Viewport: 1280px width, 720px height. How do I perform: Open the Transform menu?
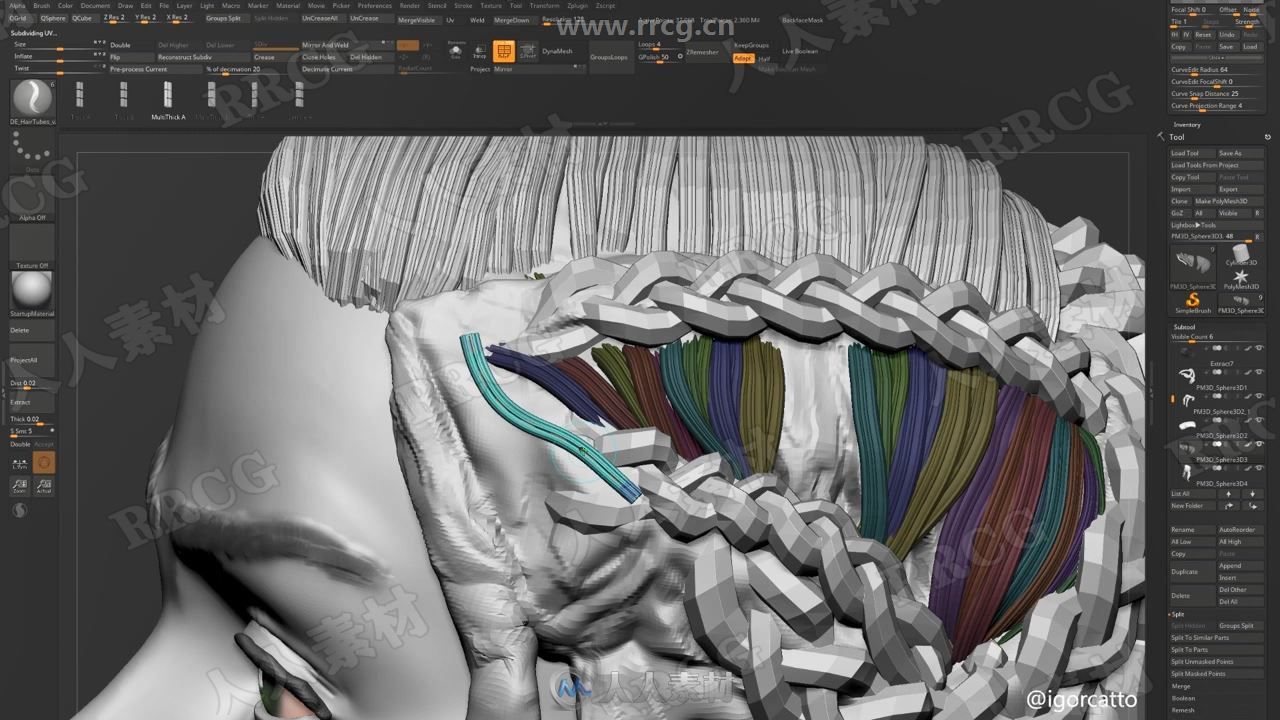(x=544, y=5)
